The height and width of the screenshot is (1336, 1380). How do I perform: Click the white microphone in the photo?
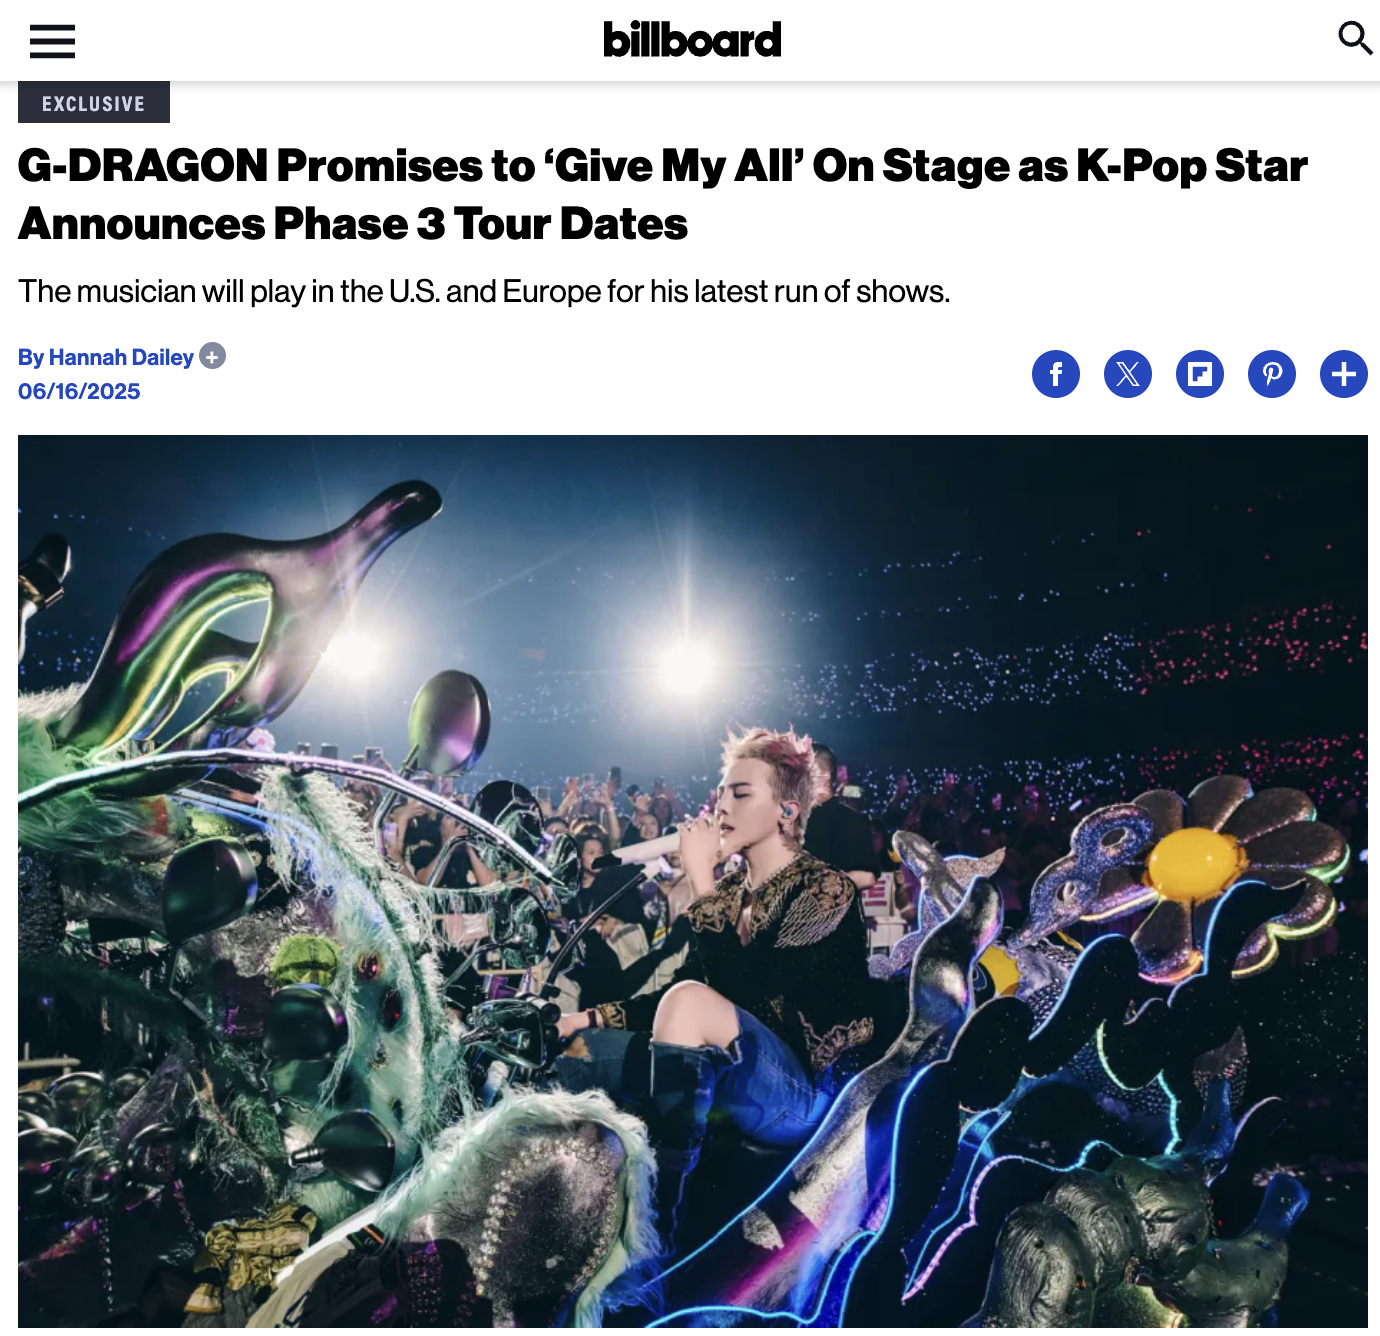(x=650, y=850)
